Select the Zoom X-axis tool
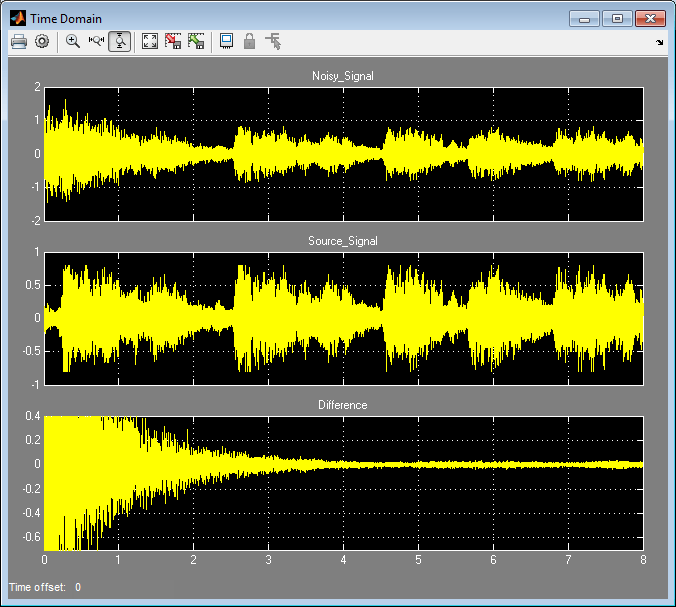The image size is (676, 607). (x=96, y=42)
